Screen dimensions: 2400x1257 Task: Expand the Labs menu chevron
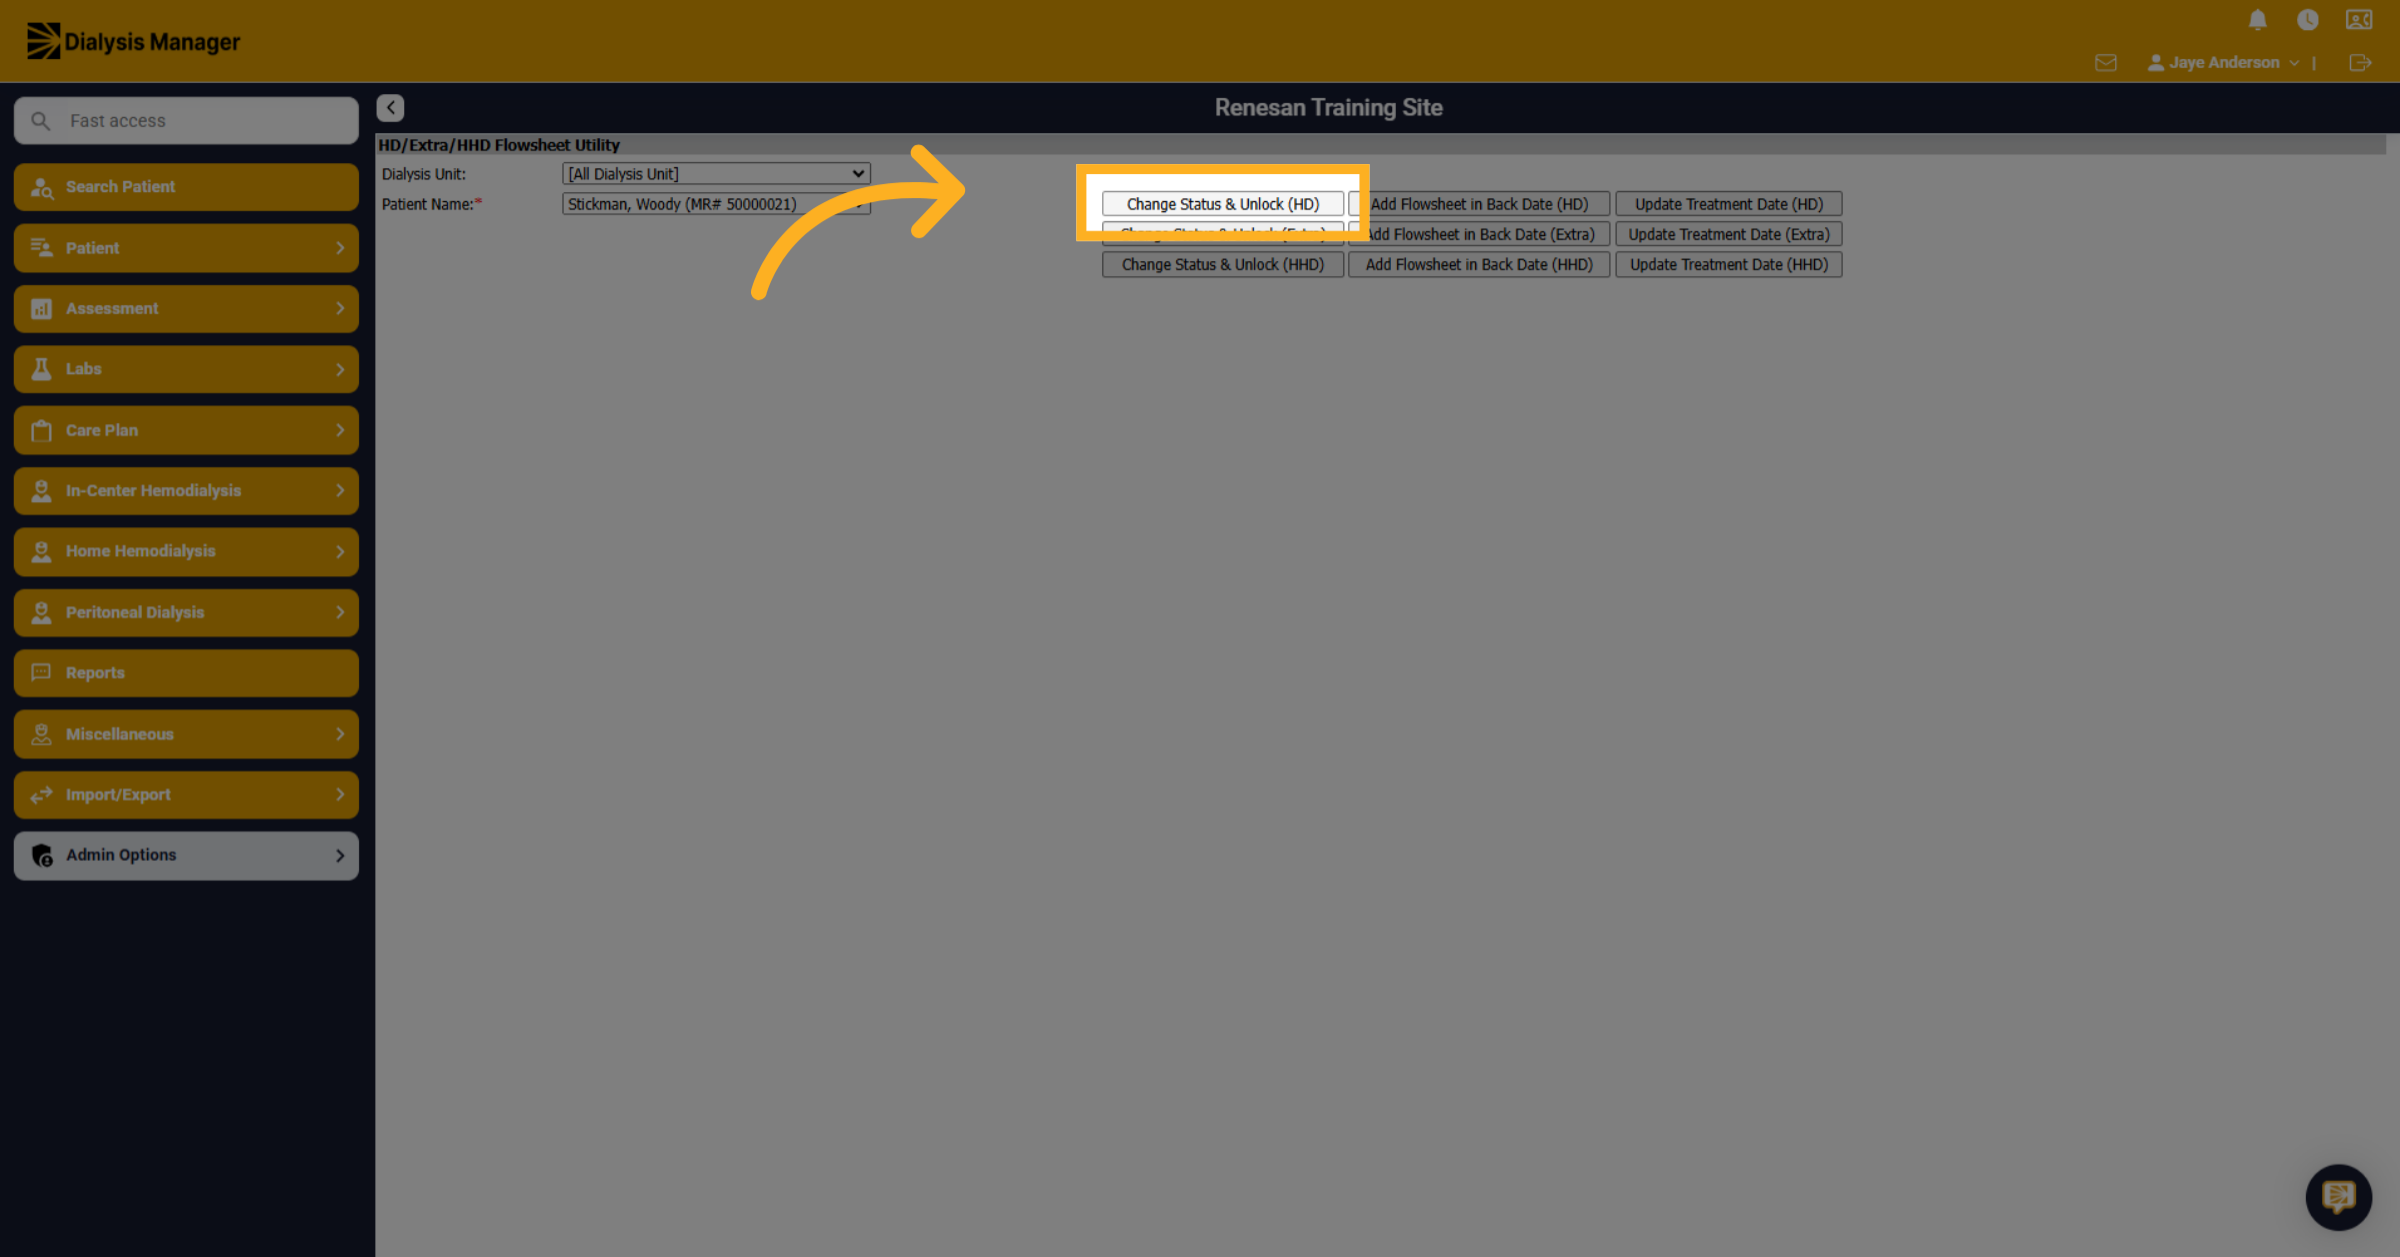click(340, 370)
